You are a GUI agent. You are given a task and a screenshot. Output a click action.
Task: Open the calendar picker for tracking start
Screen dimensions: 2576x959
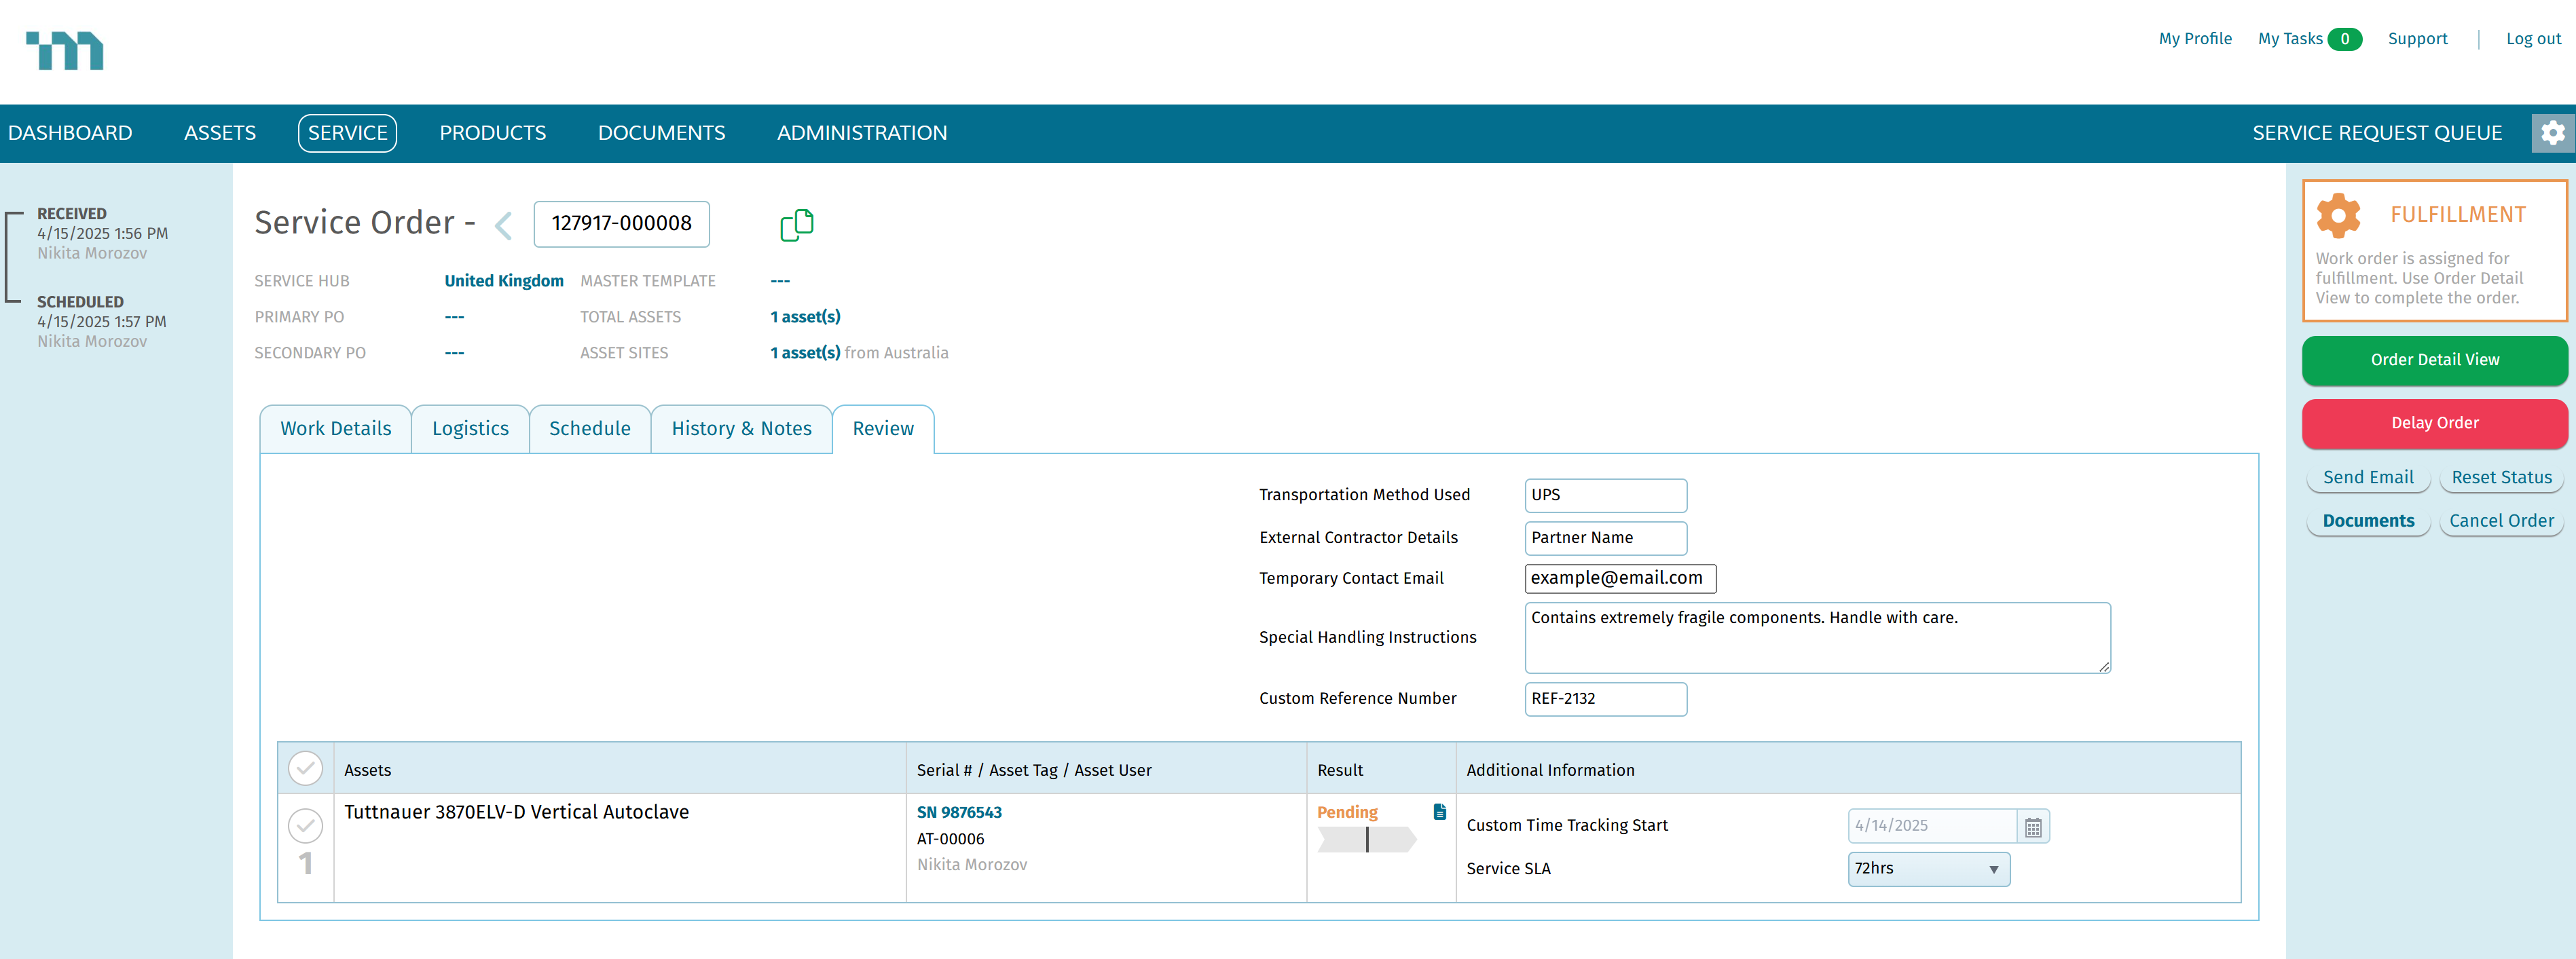point(2032,827)
